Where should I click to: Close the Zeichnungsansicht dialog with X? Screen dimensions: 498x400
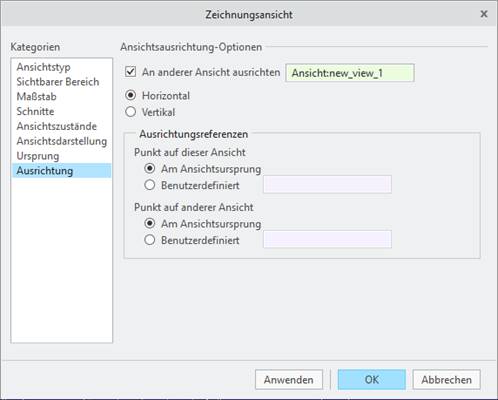(484, 14)
